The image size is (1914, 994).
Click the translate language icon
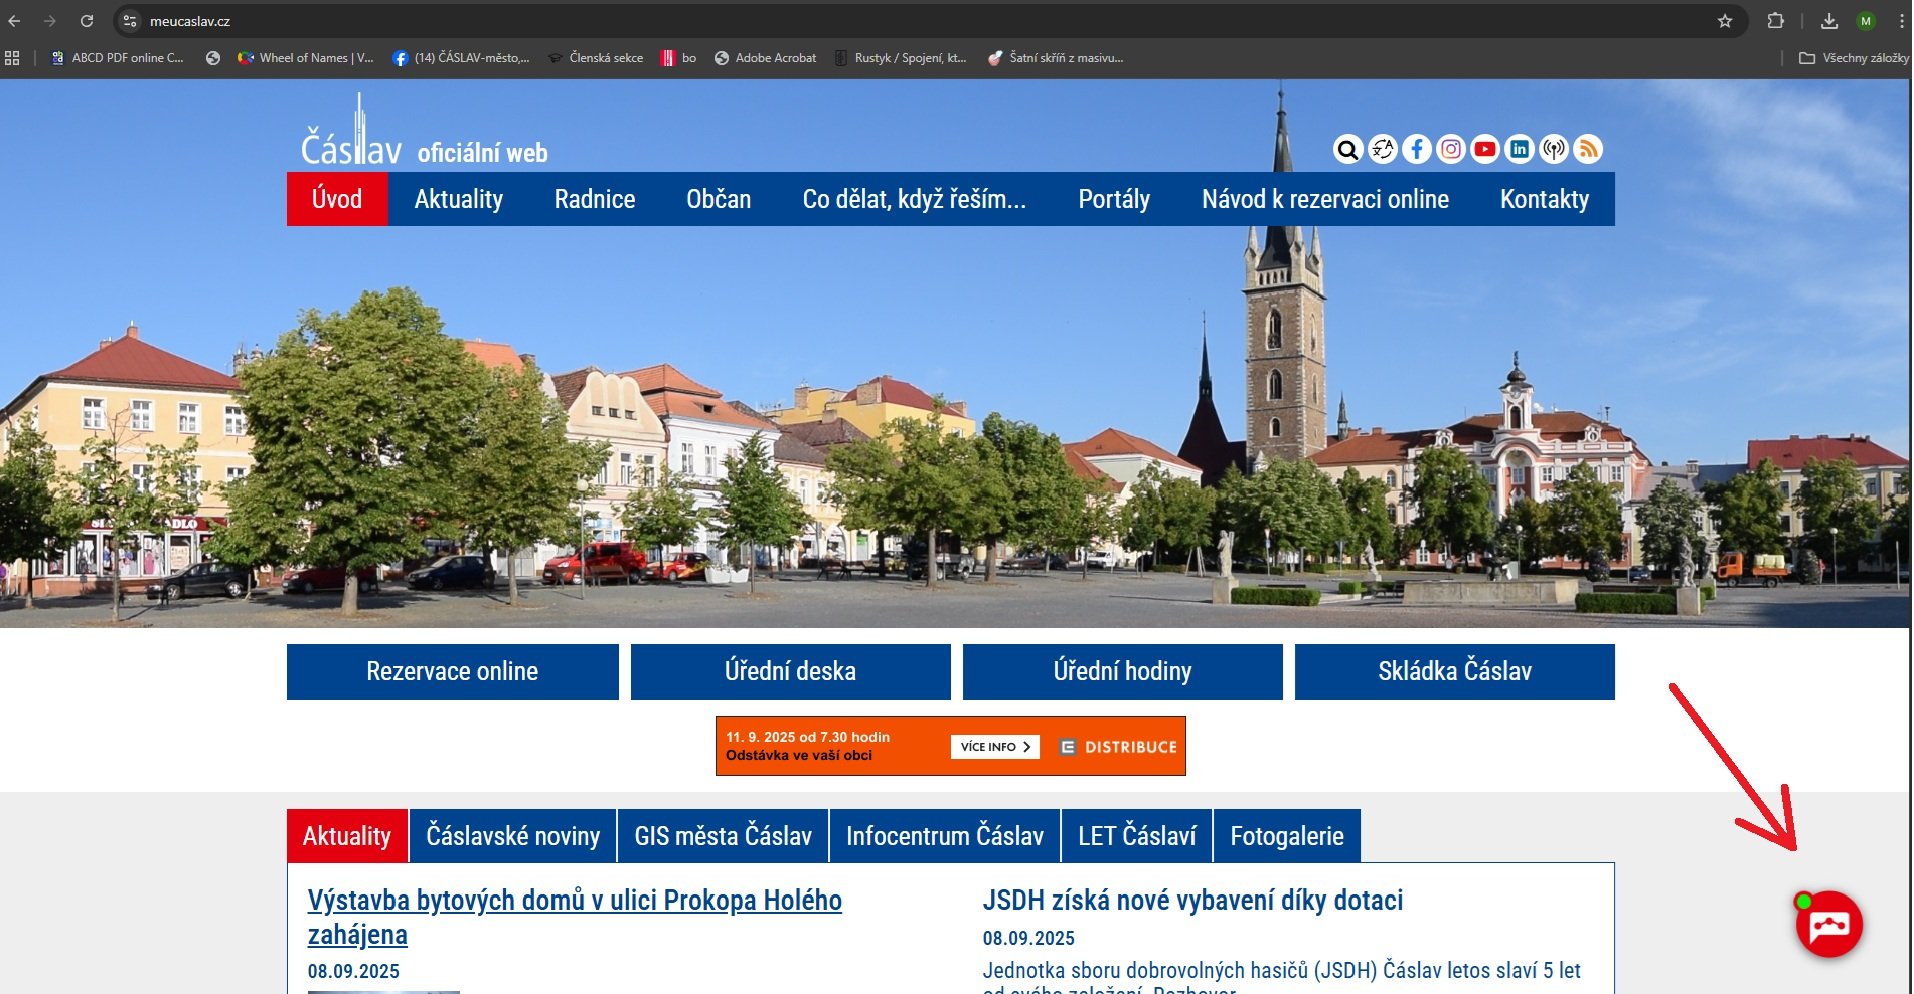coord(1382,150)
